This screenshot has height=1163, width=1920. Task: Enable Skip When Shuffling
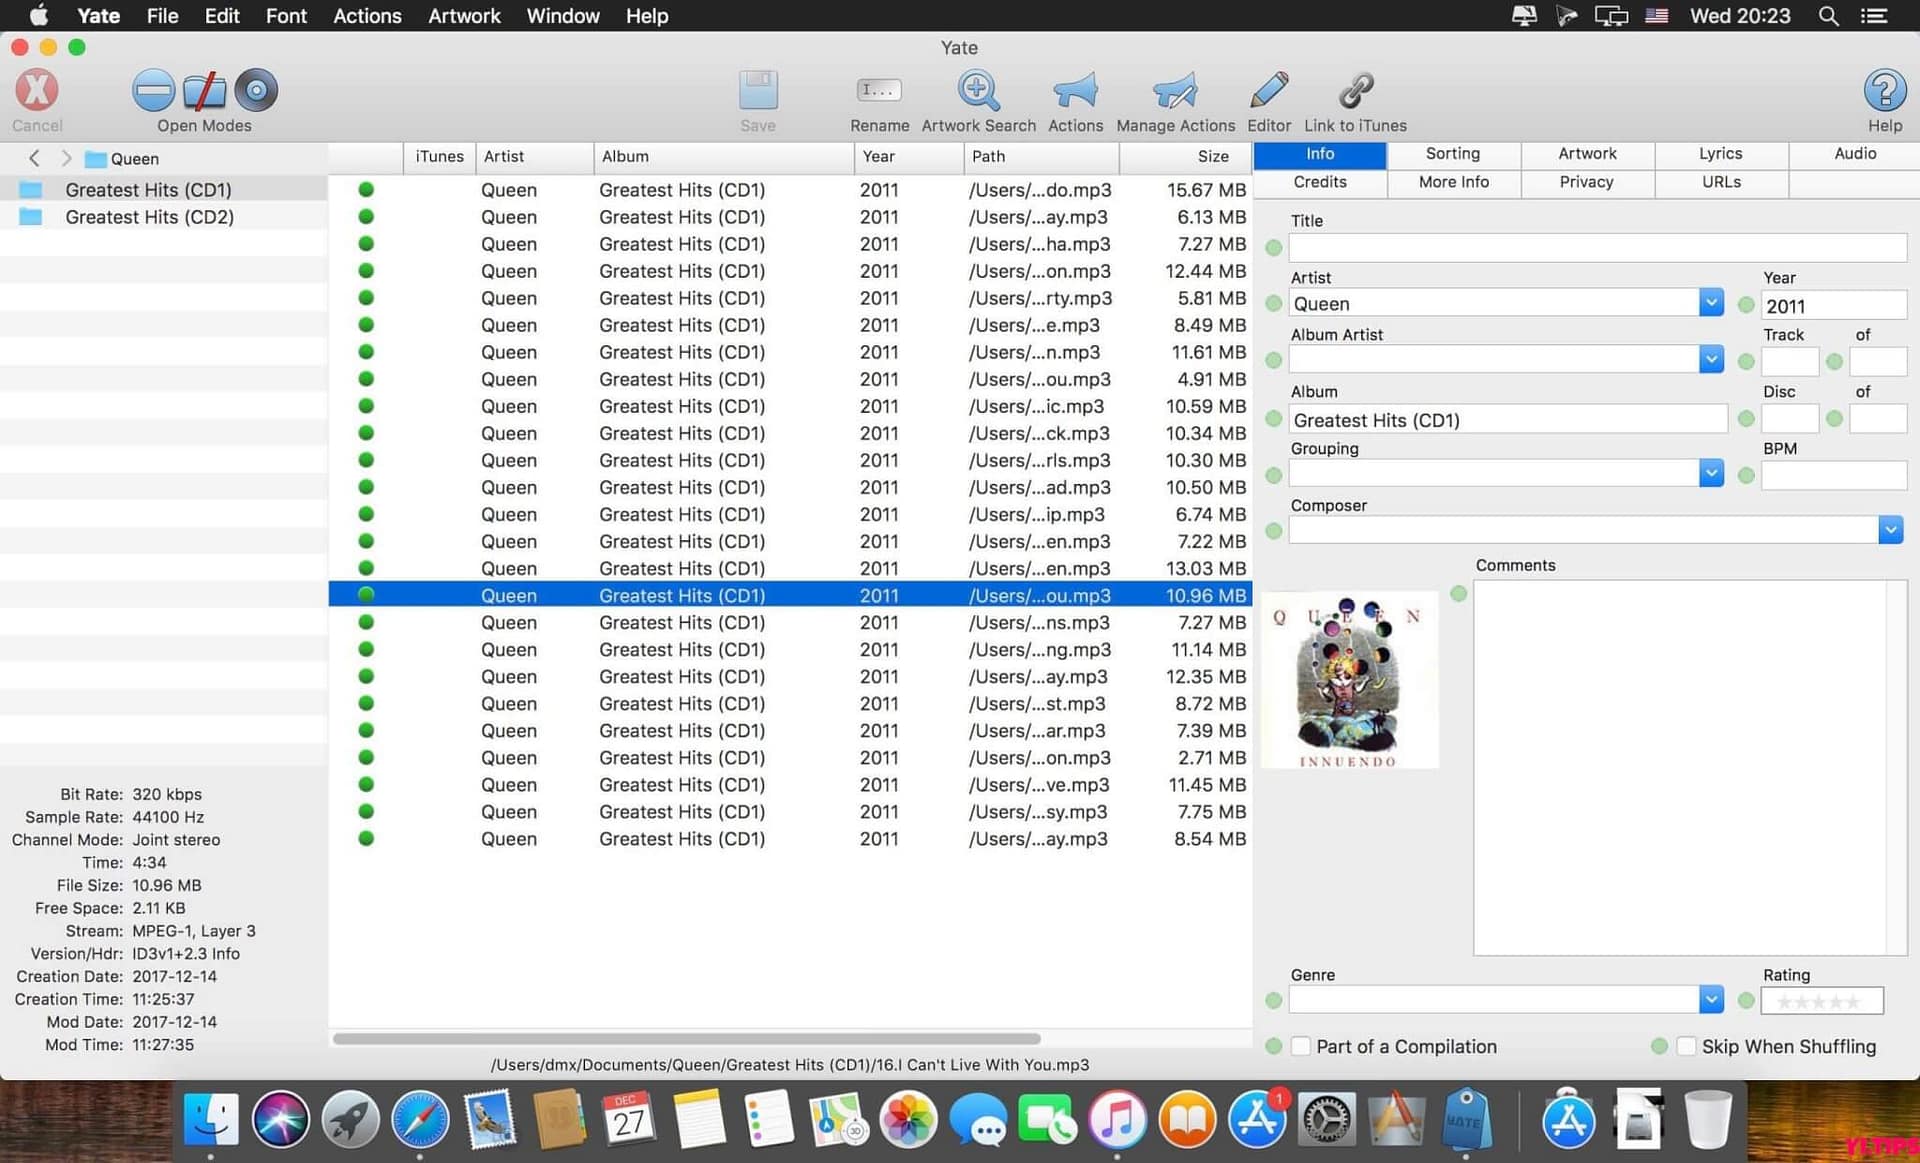(x=1687, y=1046)
